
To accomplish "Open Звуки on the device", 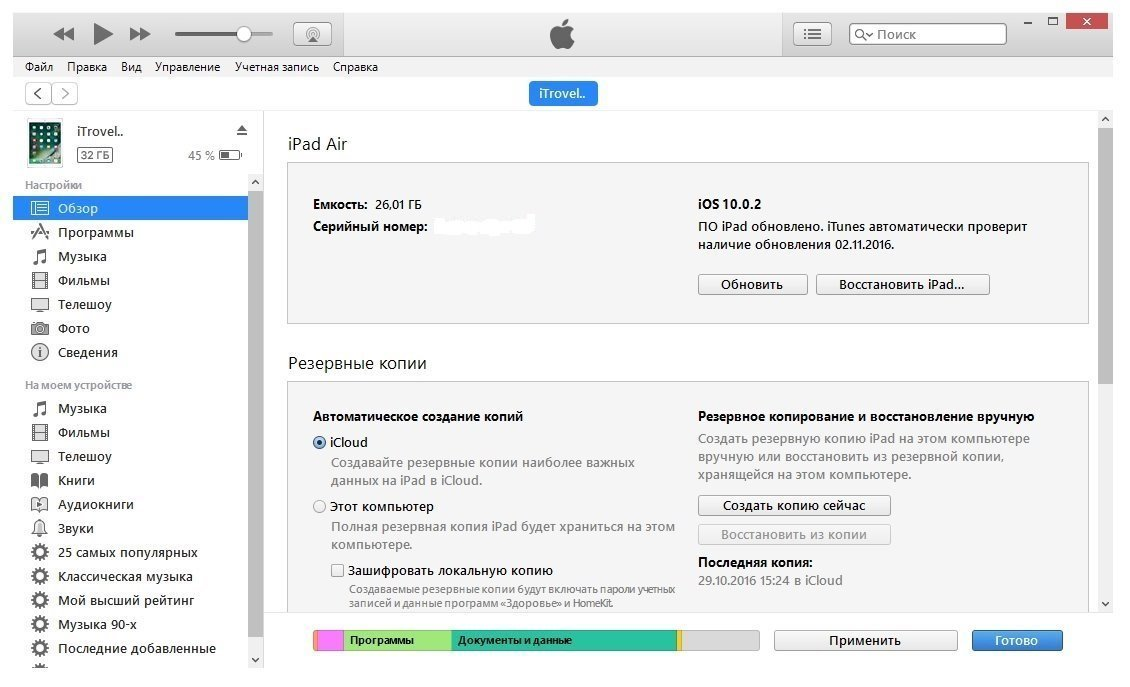I will [130, 528].
